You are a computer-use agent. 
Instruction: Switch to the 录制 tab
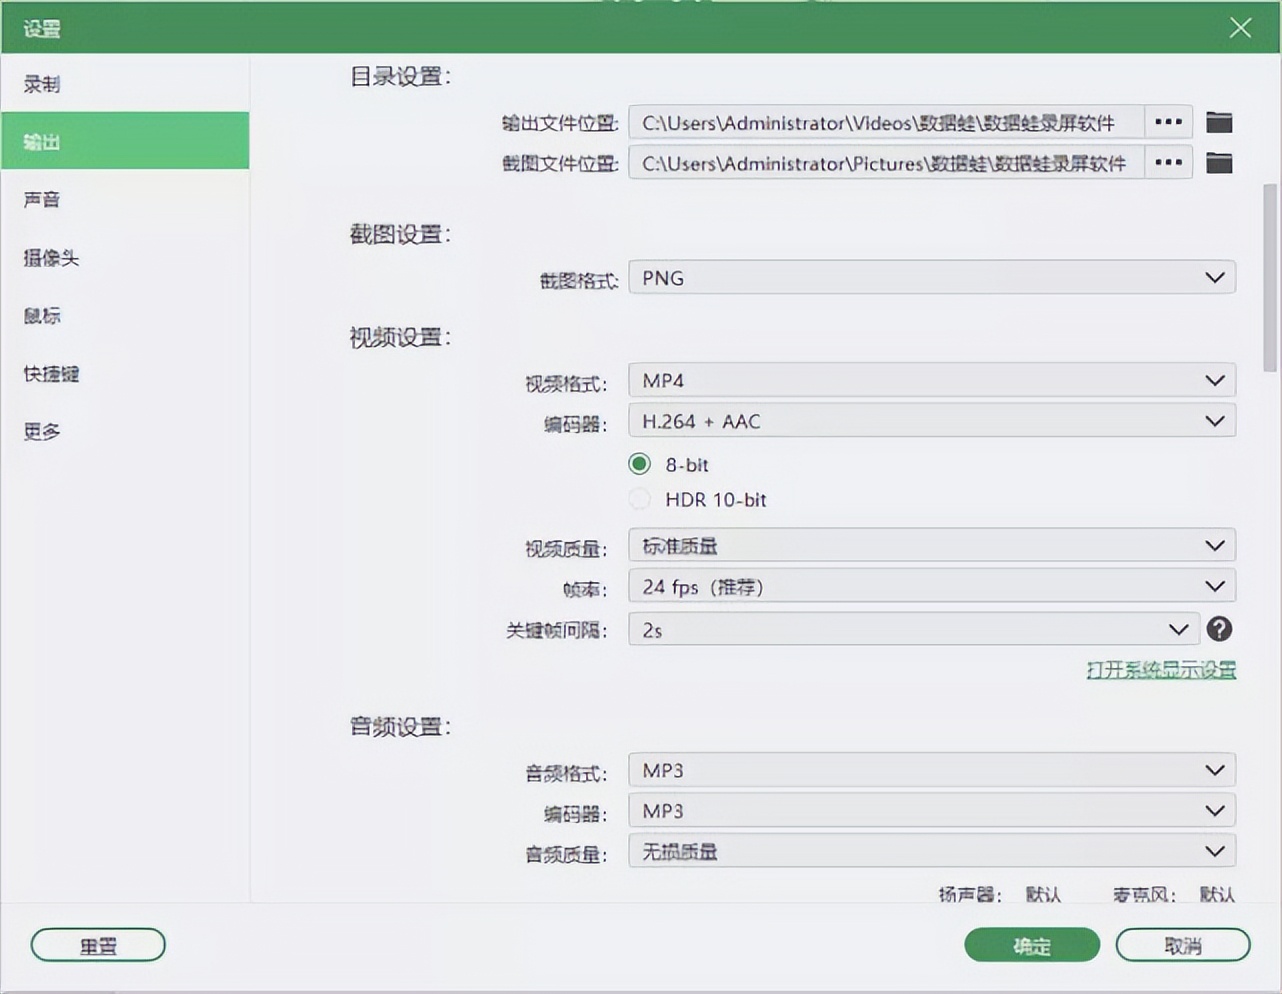[40, 84]
